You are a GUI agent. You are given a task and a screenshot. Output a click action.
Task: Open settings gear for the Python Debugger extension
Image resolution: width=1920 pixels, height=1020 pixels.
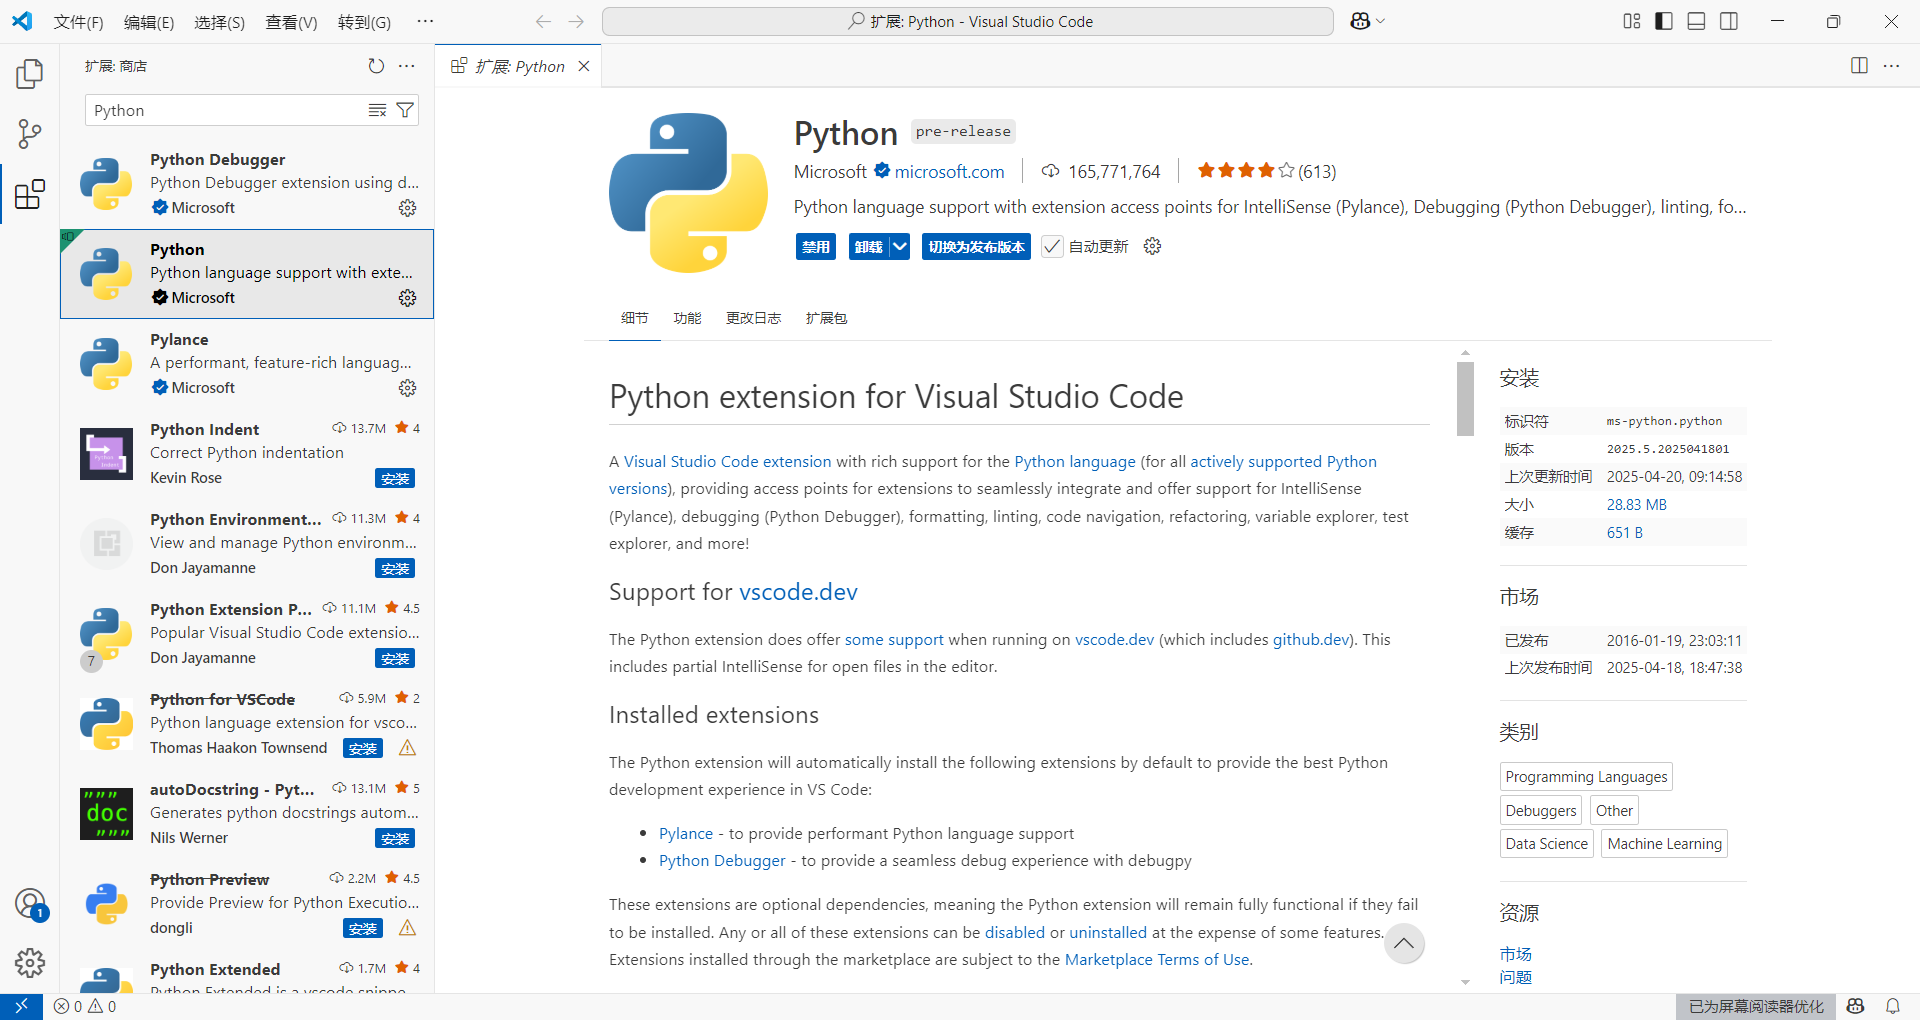(407, 208)
